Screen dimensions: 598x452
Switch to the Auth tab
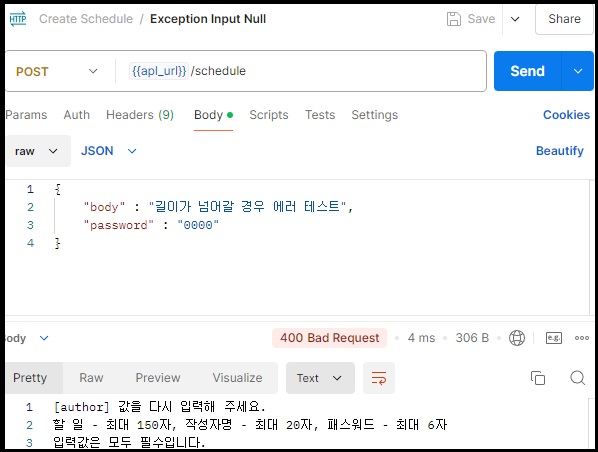[x=77, y=115]
